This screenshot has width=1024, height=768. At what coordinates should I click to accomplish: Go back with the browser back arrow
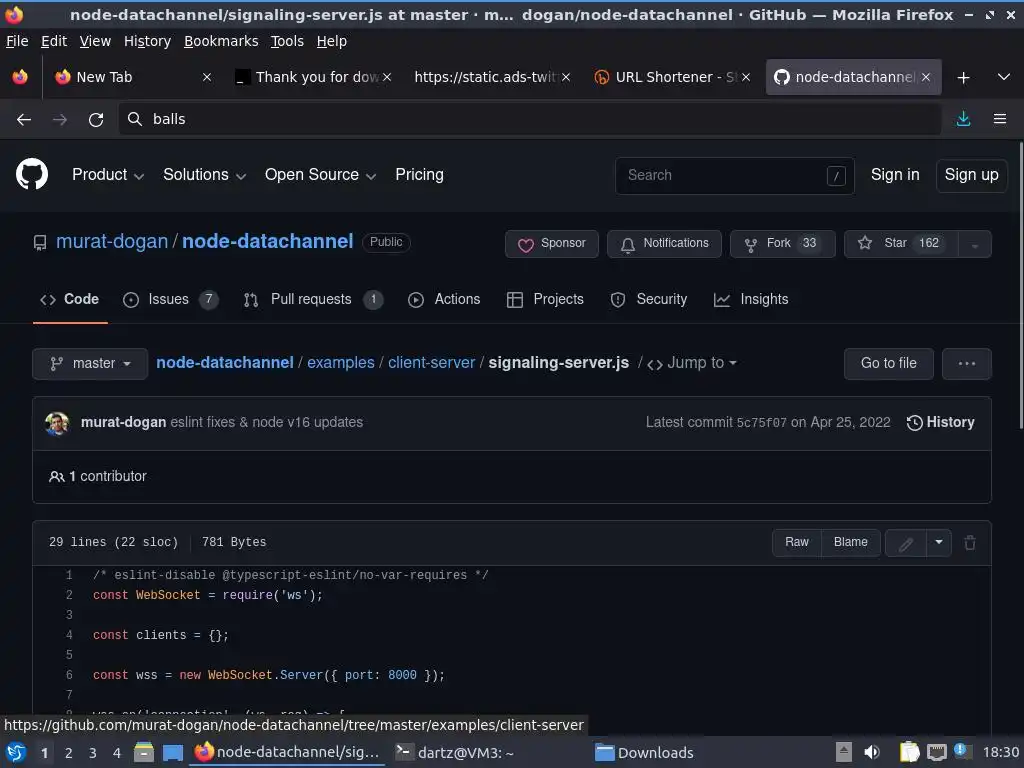[24, 120]
